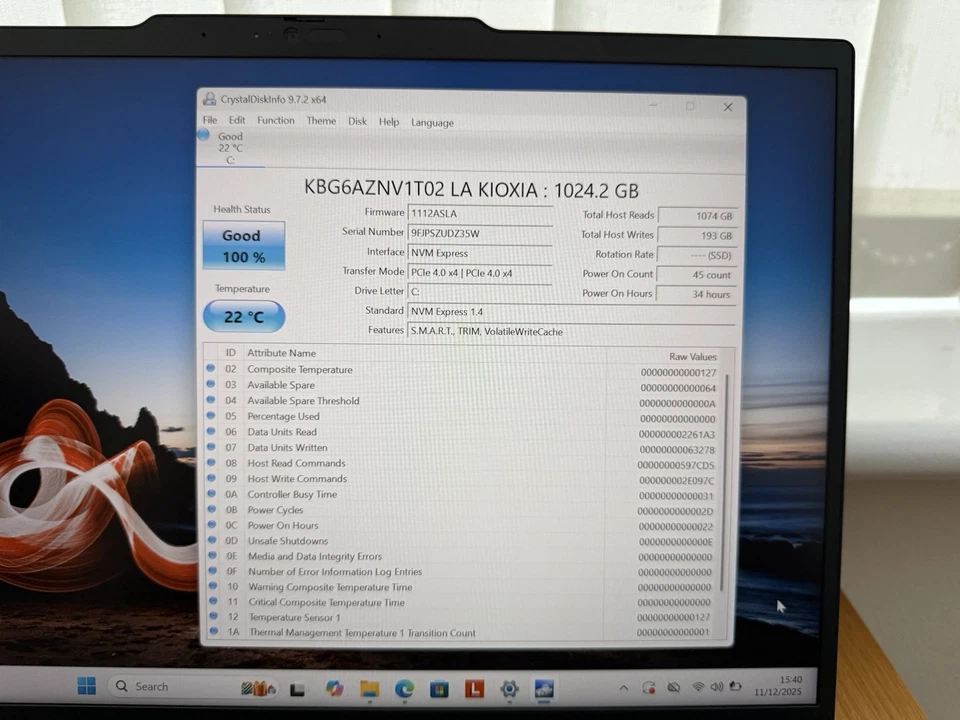Open the File menu
The width and height of the screenshot is (960, 720).
(x=210, y=120)
